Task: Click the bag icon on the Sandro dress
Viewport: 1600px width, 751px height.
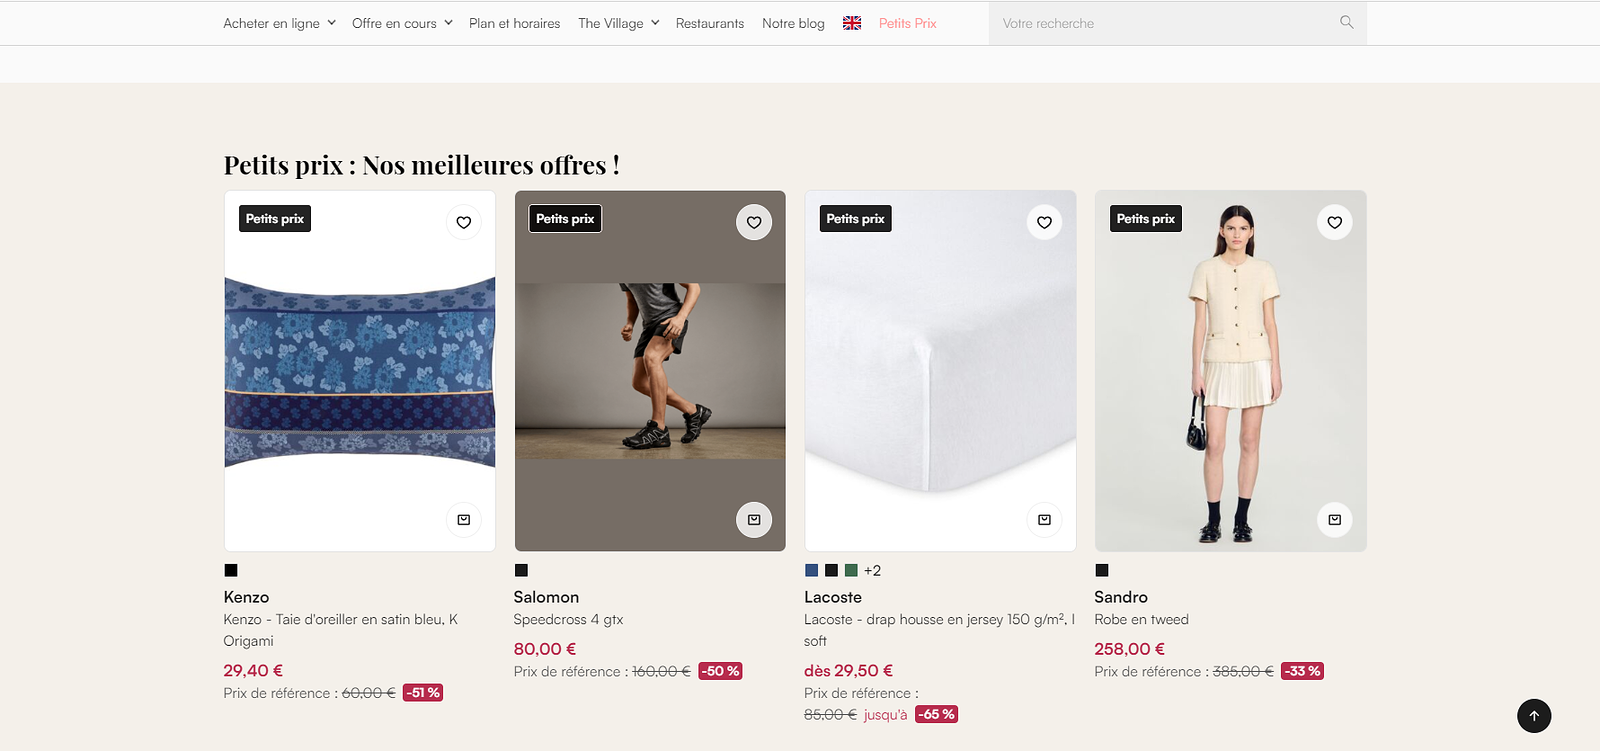Action: click(1335, 520)
